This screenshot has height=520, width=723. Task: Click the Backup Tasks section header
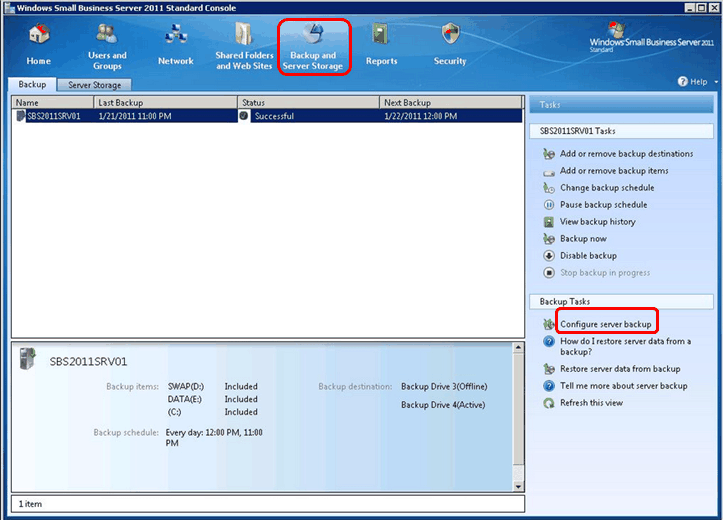pyautogui.click(x=621, y=301)
